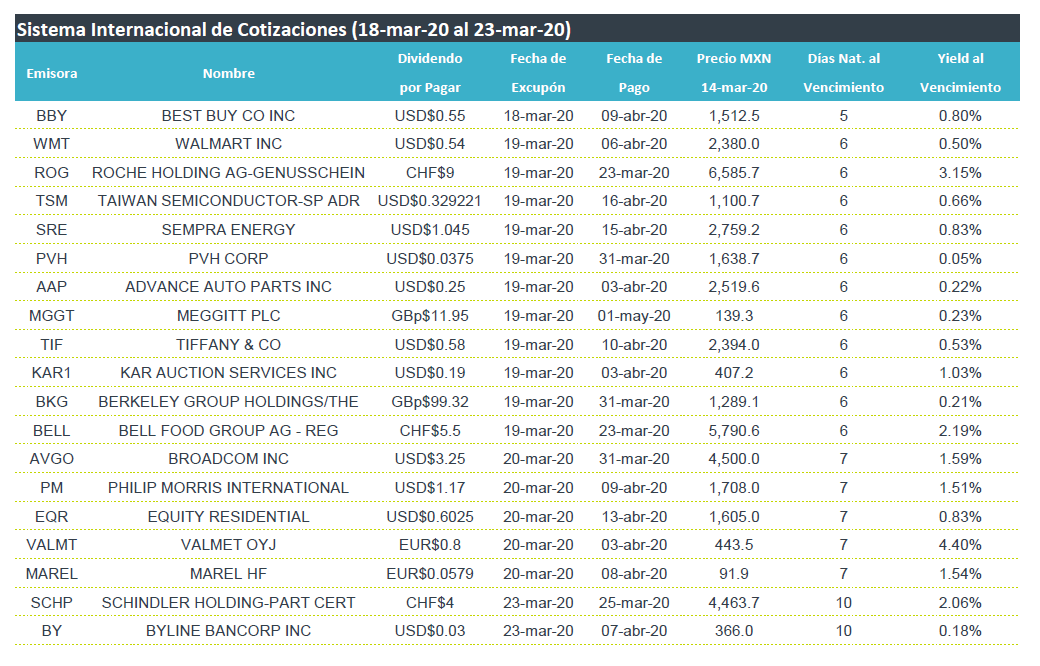The image size is (1040, 666).
Task: Select the name 'PVH CORP'
Action: [x=228, y=259]
